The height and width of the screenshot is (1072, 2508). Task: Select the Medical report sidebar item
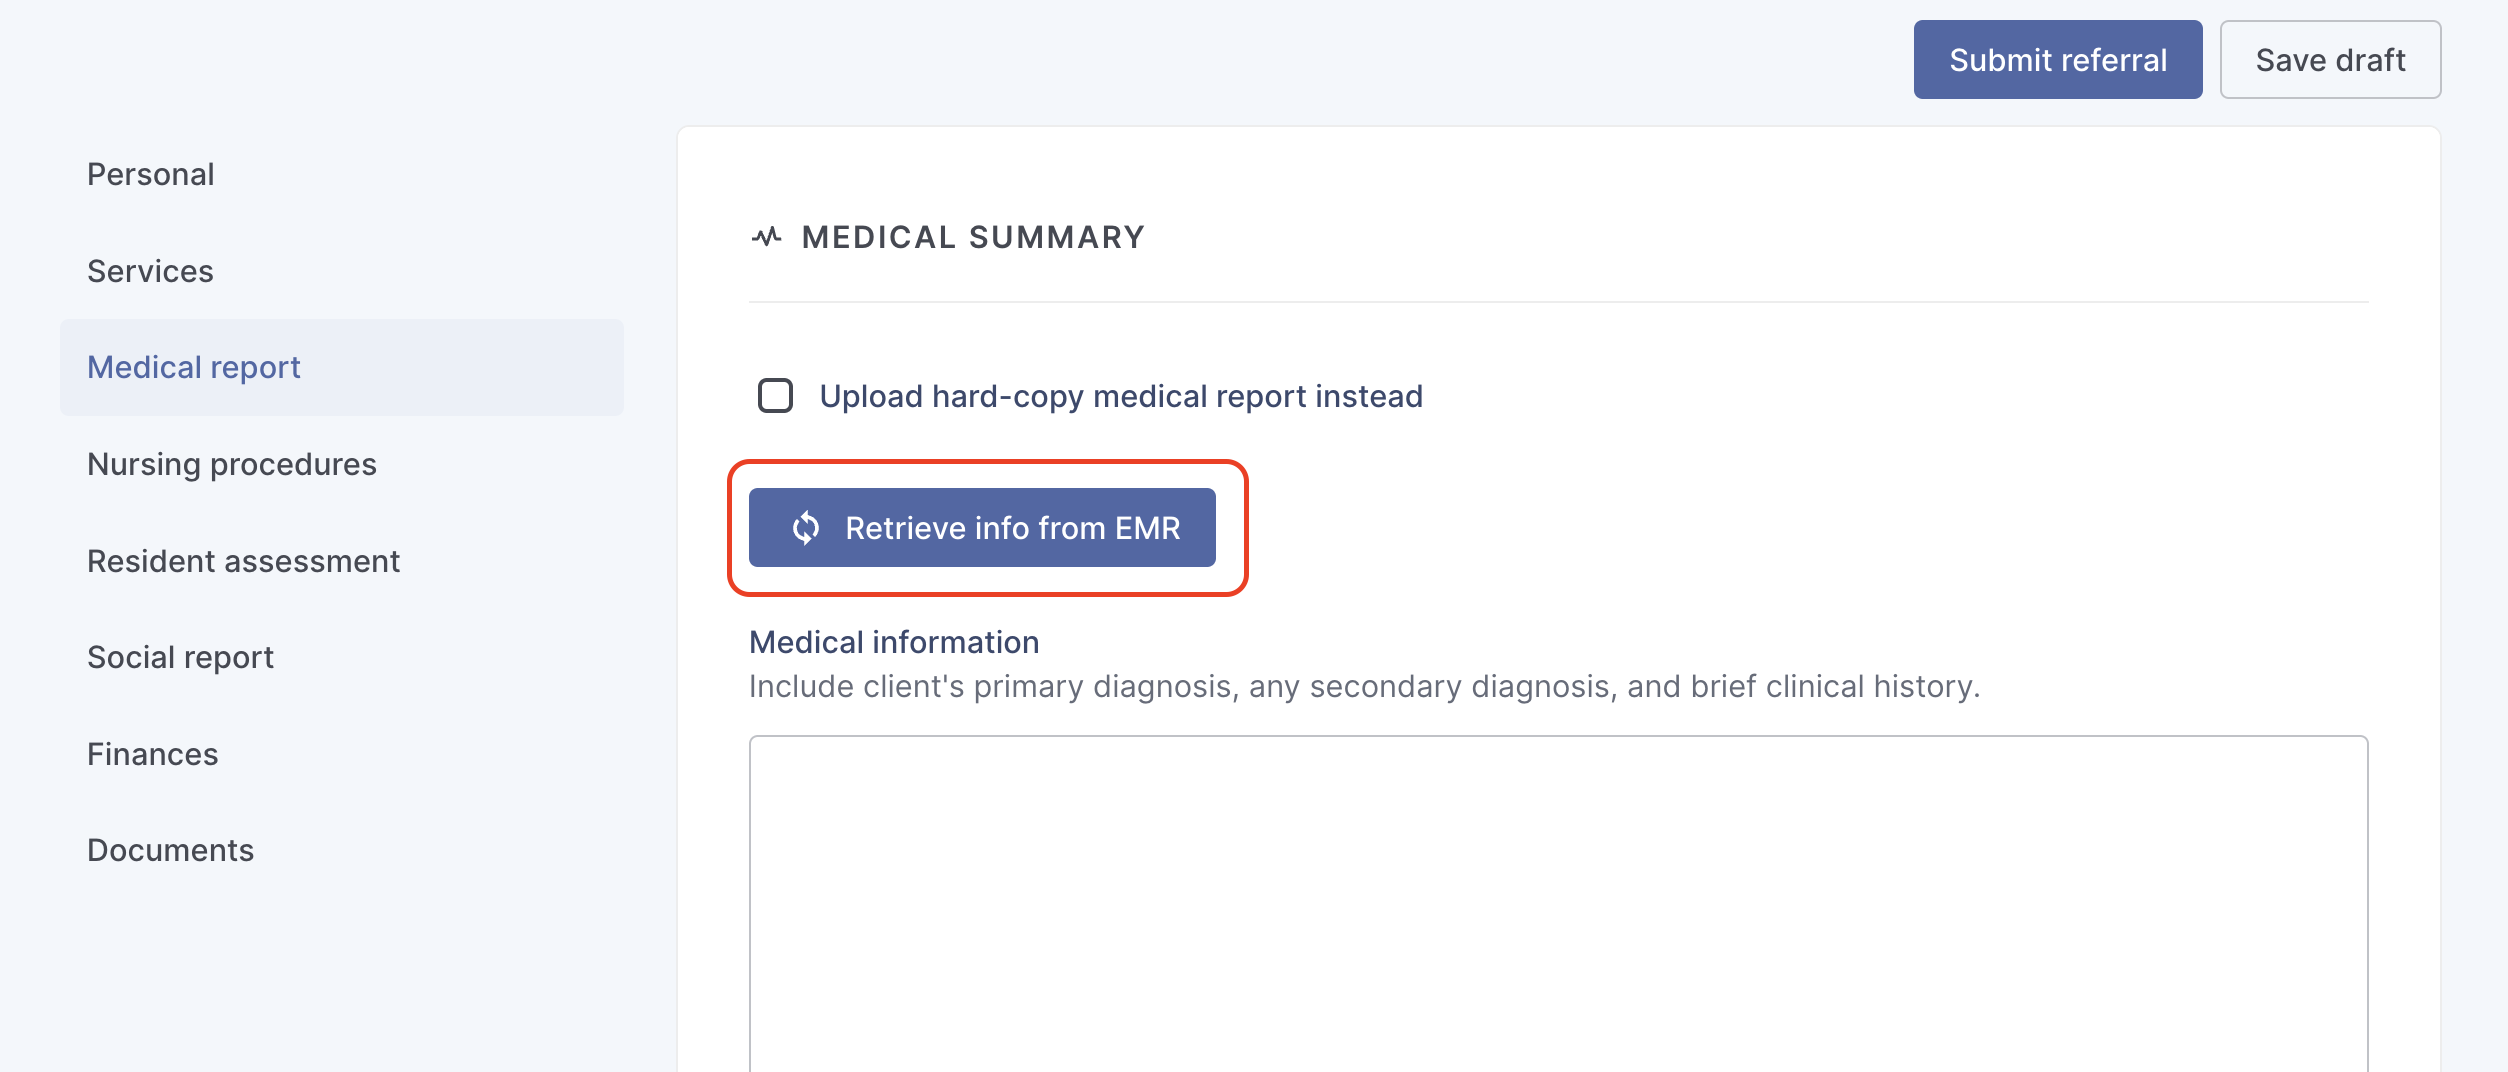(194, 367)
